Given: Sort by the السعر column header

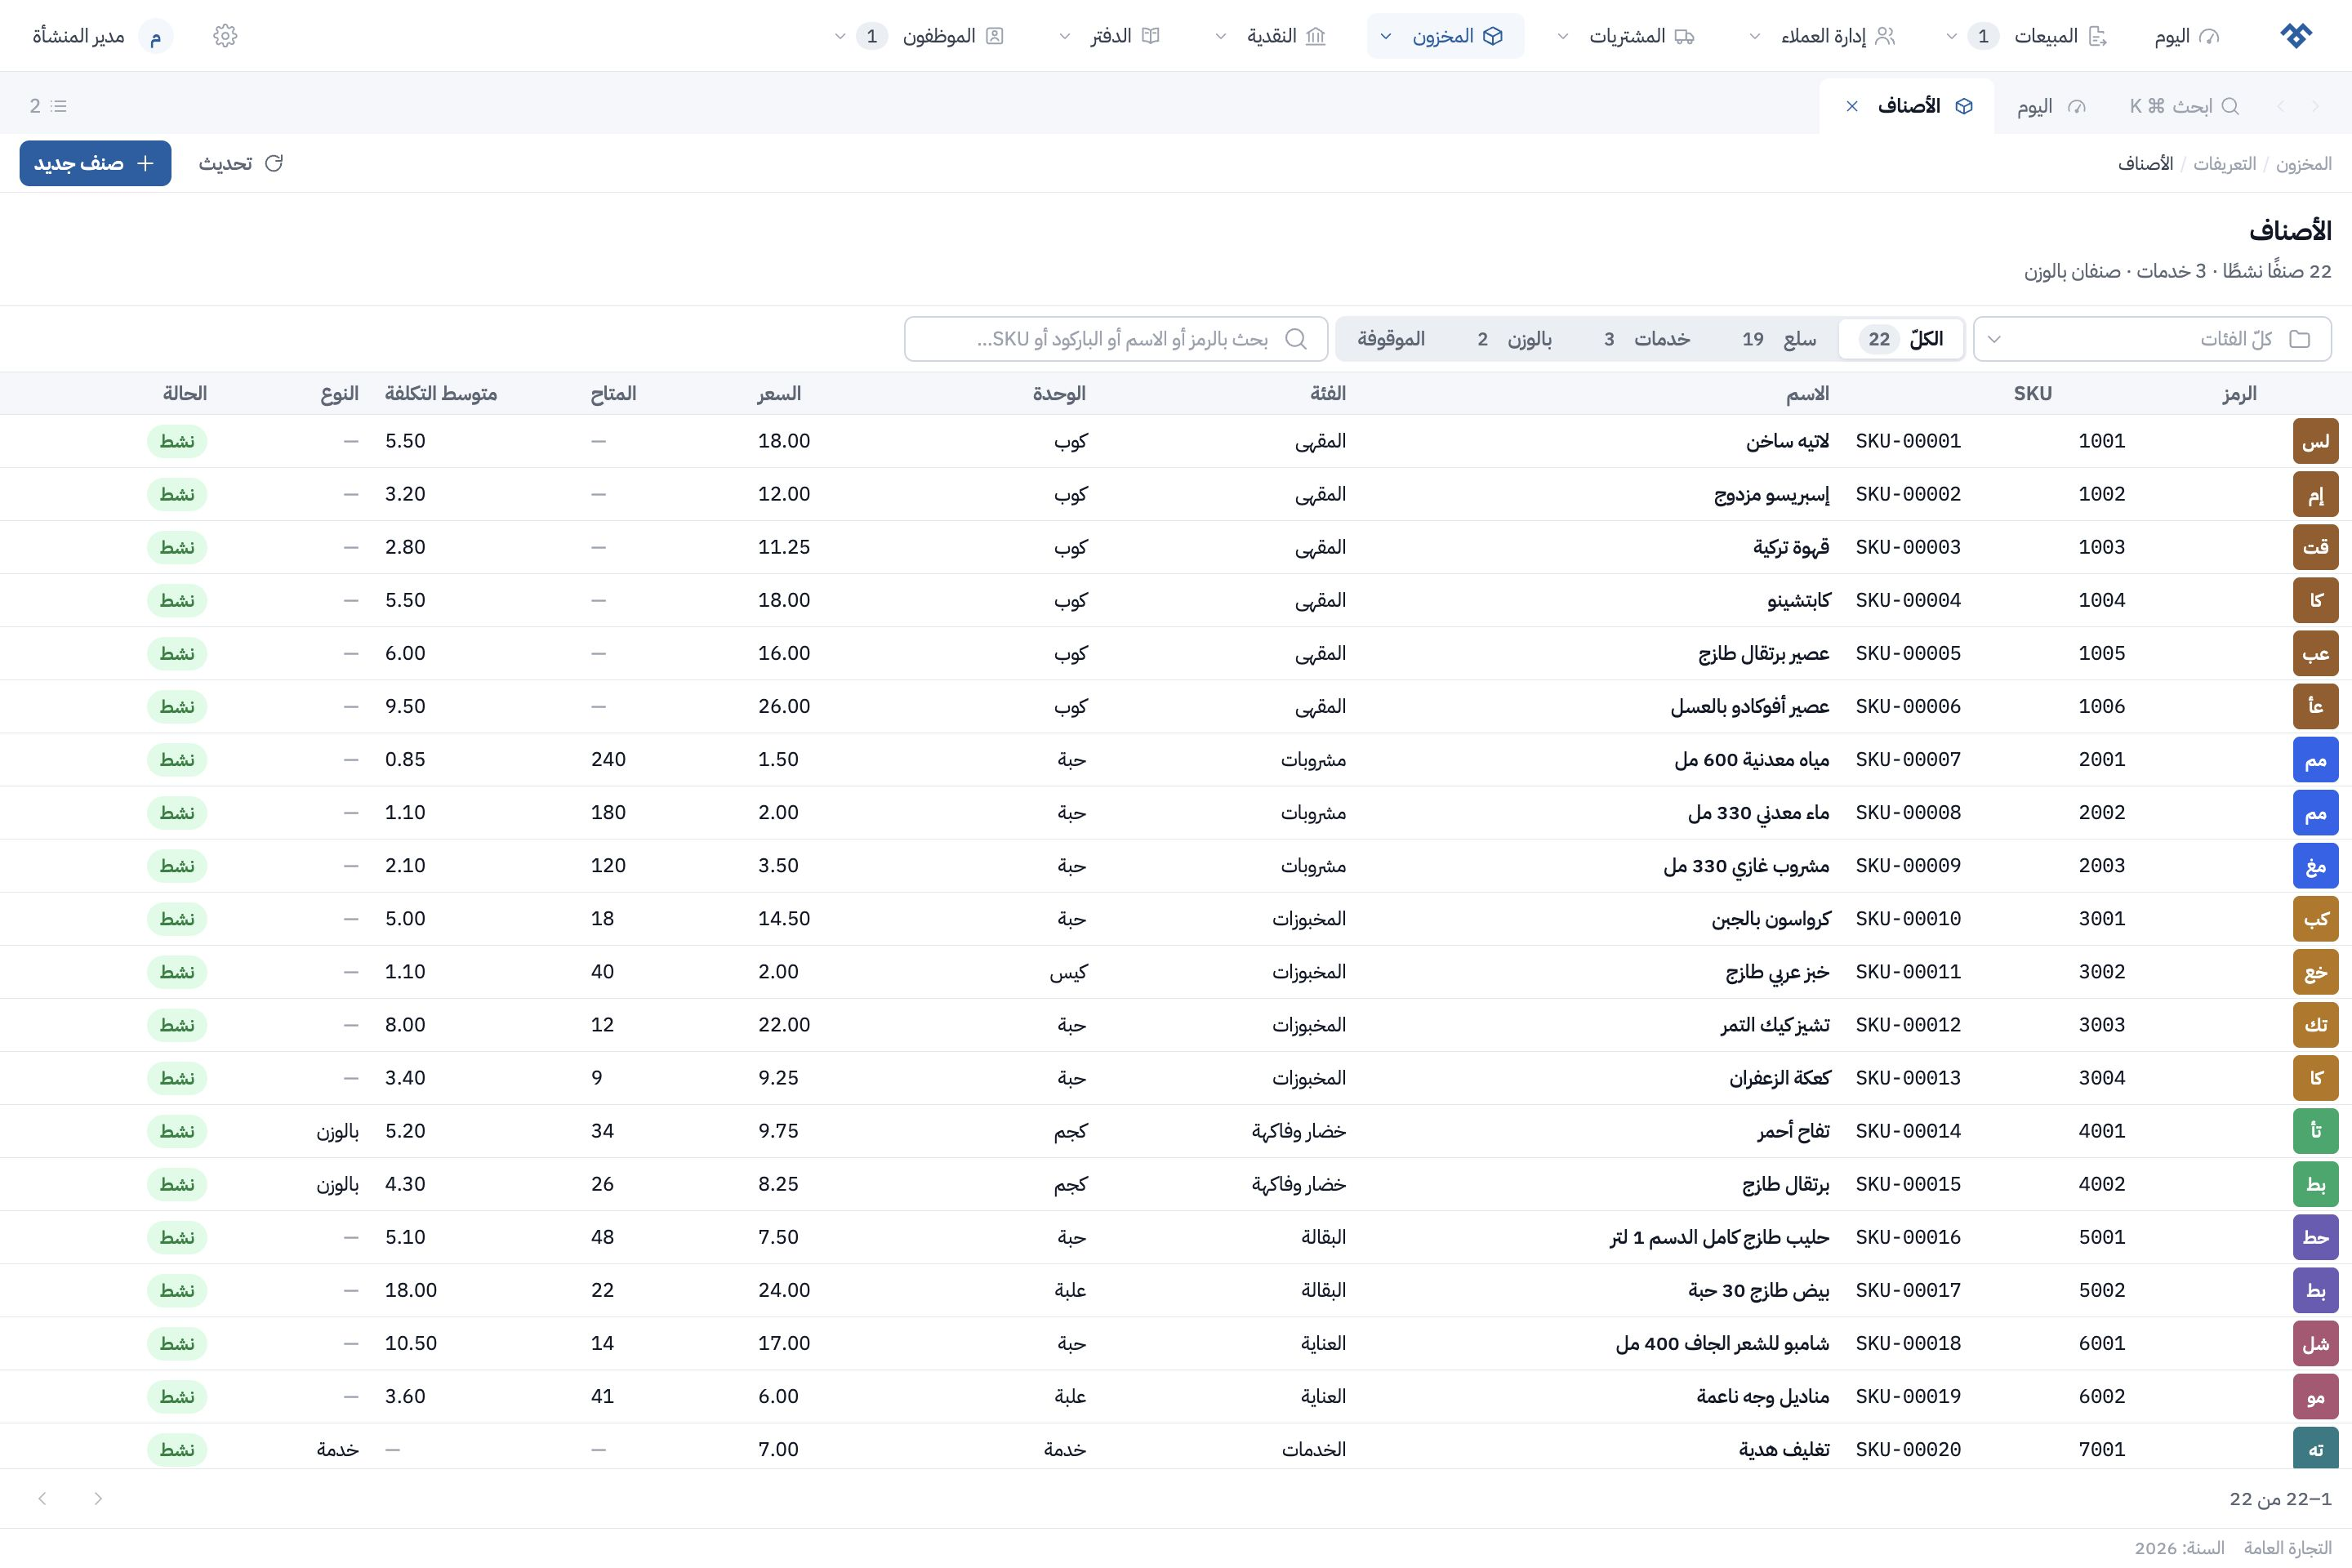Looking at the screenshot, I should tap(779, 394).
